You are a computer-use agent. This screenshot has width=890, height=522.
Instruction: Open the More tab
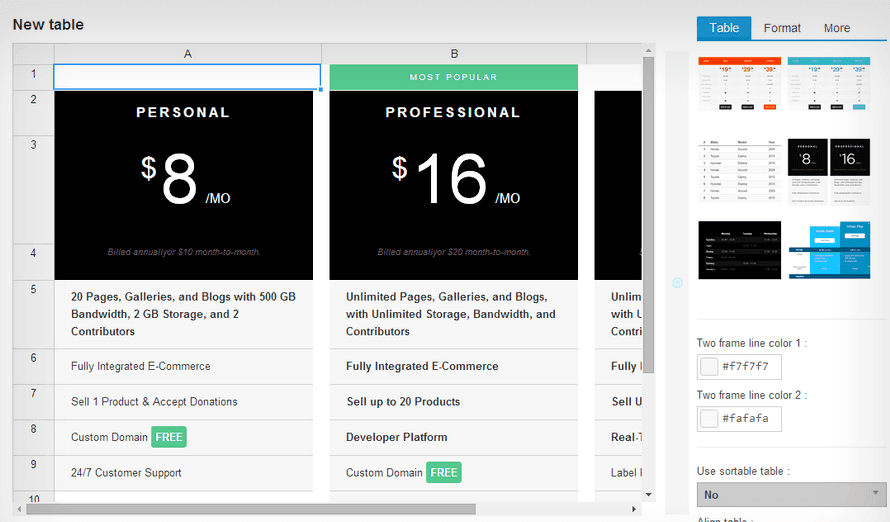coord(837,28)
